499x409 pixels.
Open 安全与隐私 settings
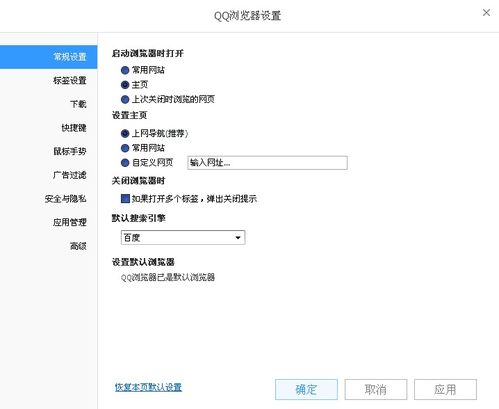pyautogui.click(x=66, y=199)
